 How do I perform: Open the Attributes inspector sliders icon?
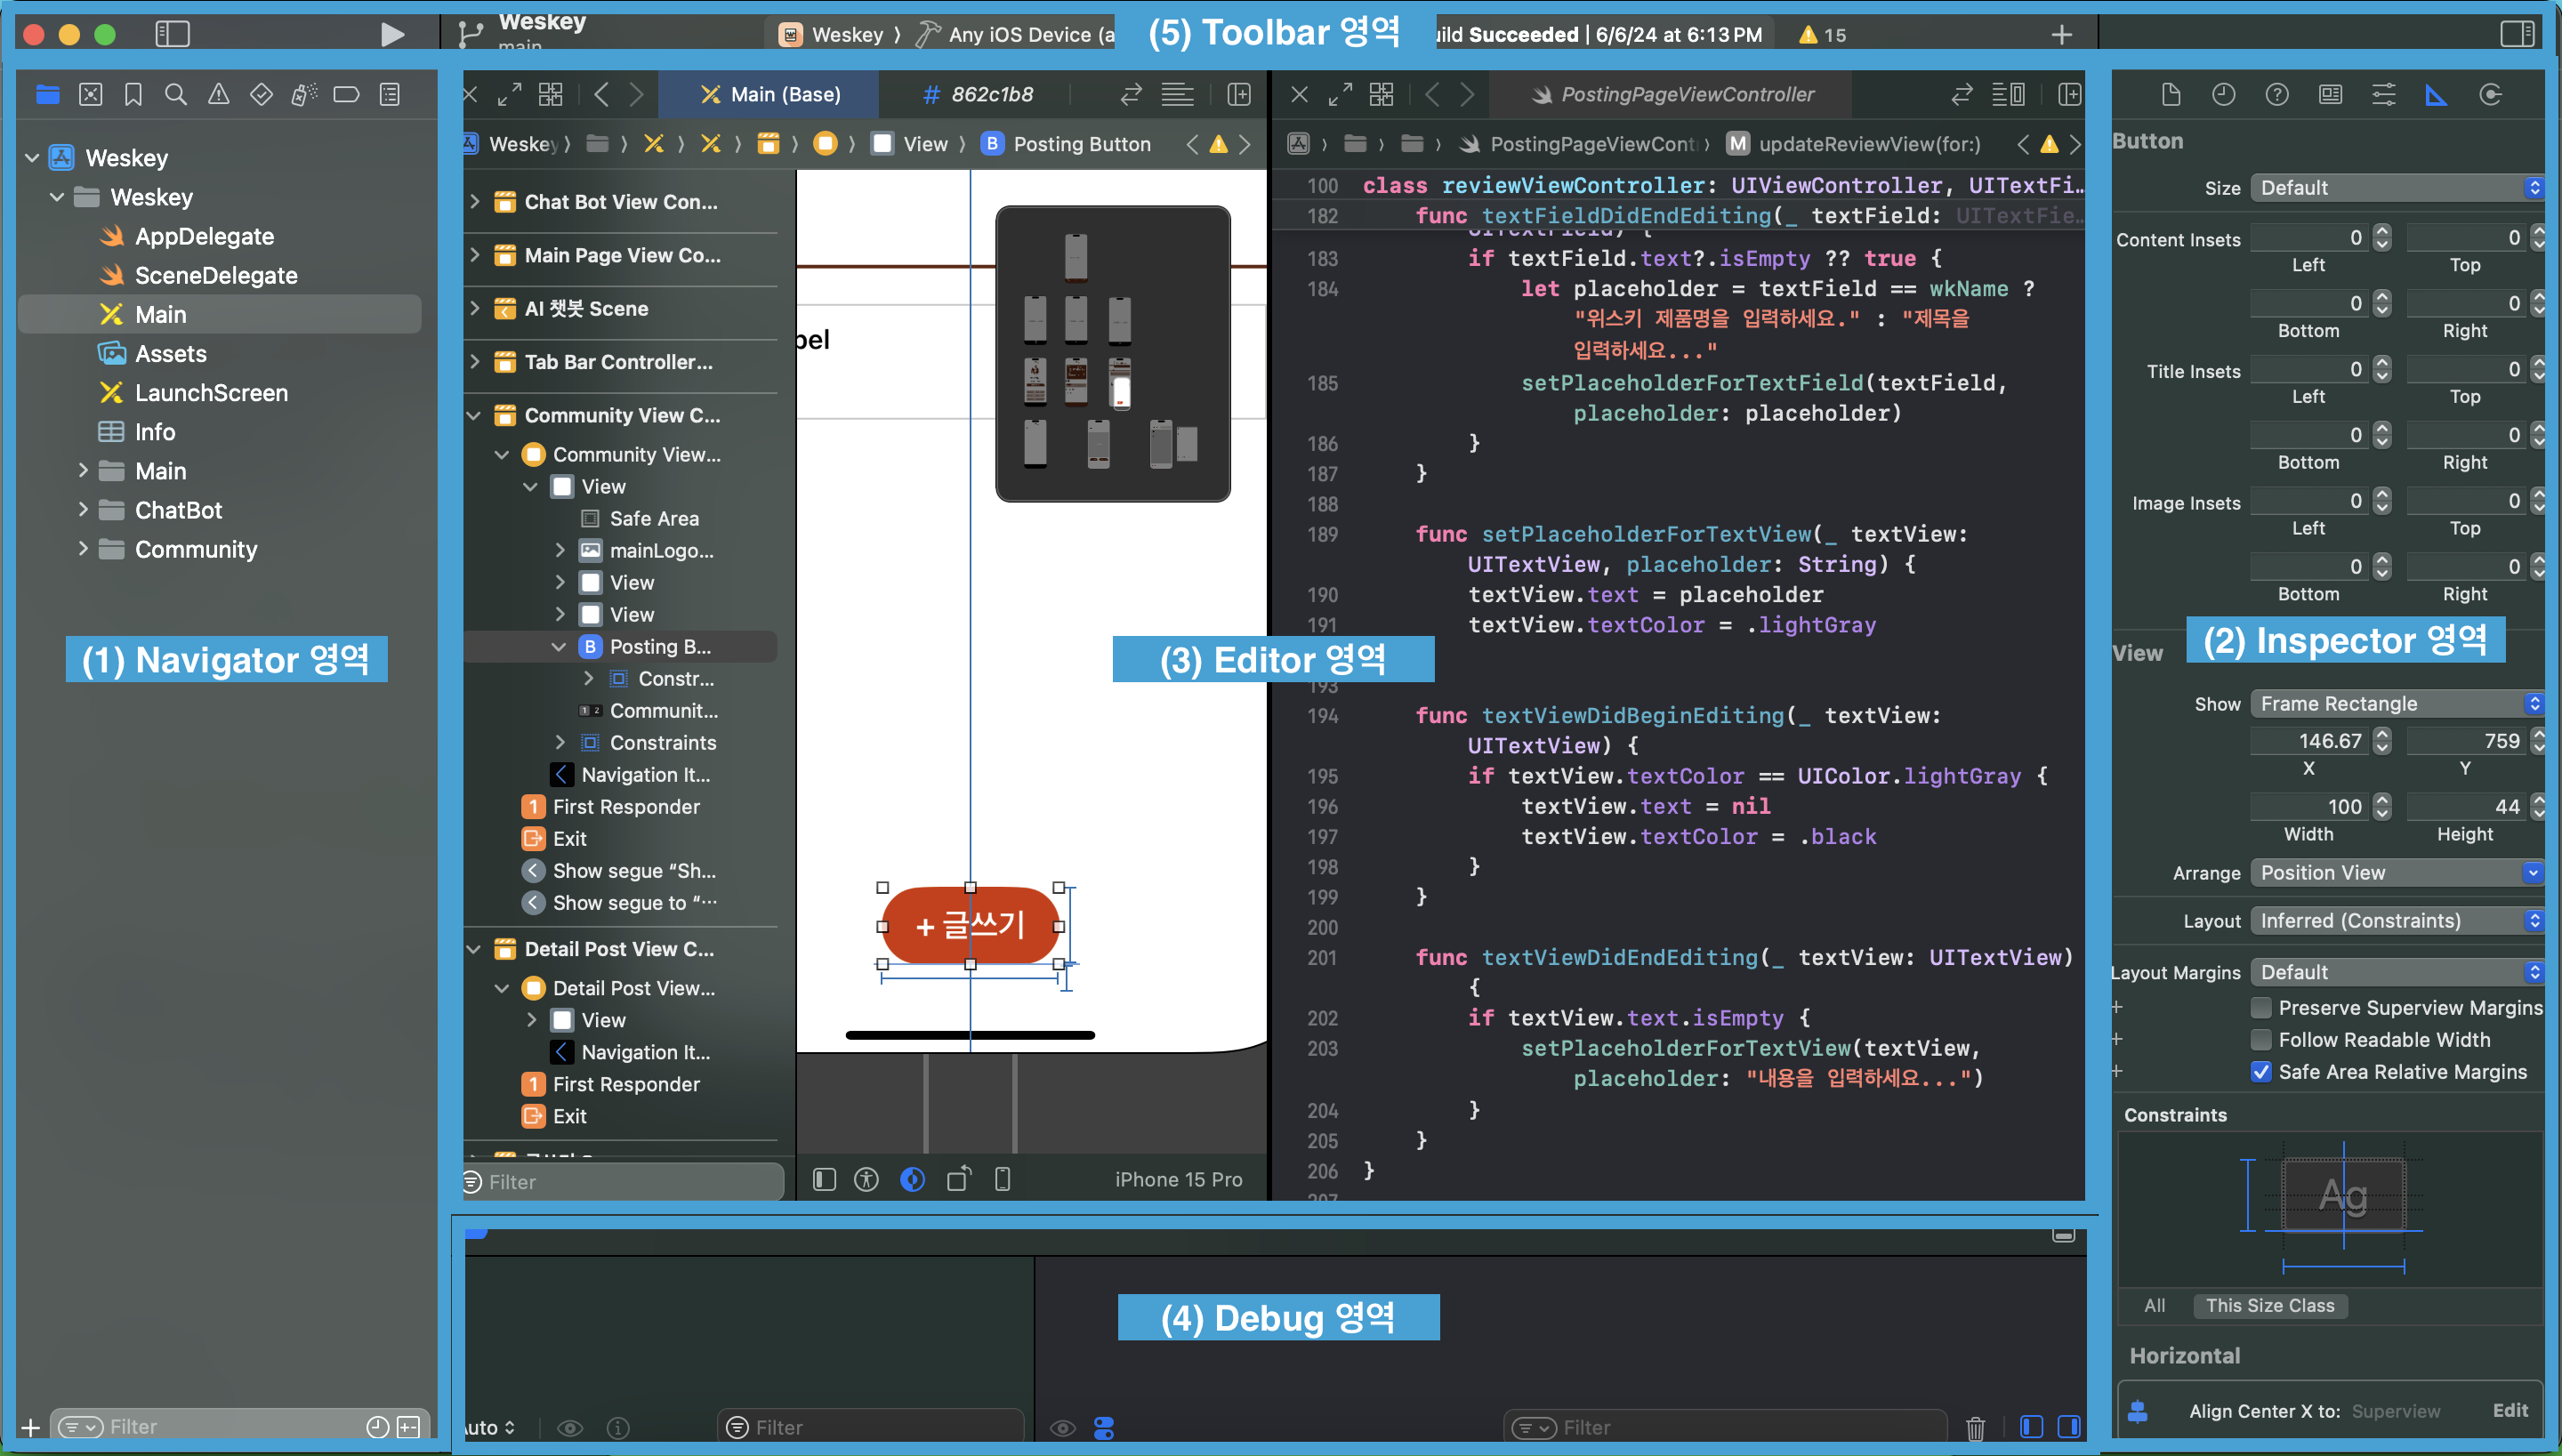click(x=2383, y=95)
